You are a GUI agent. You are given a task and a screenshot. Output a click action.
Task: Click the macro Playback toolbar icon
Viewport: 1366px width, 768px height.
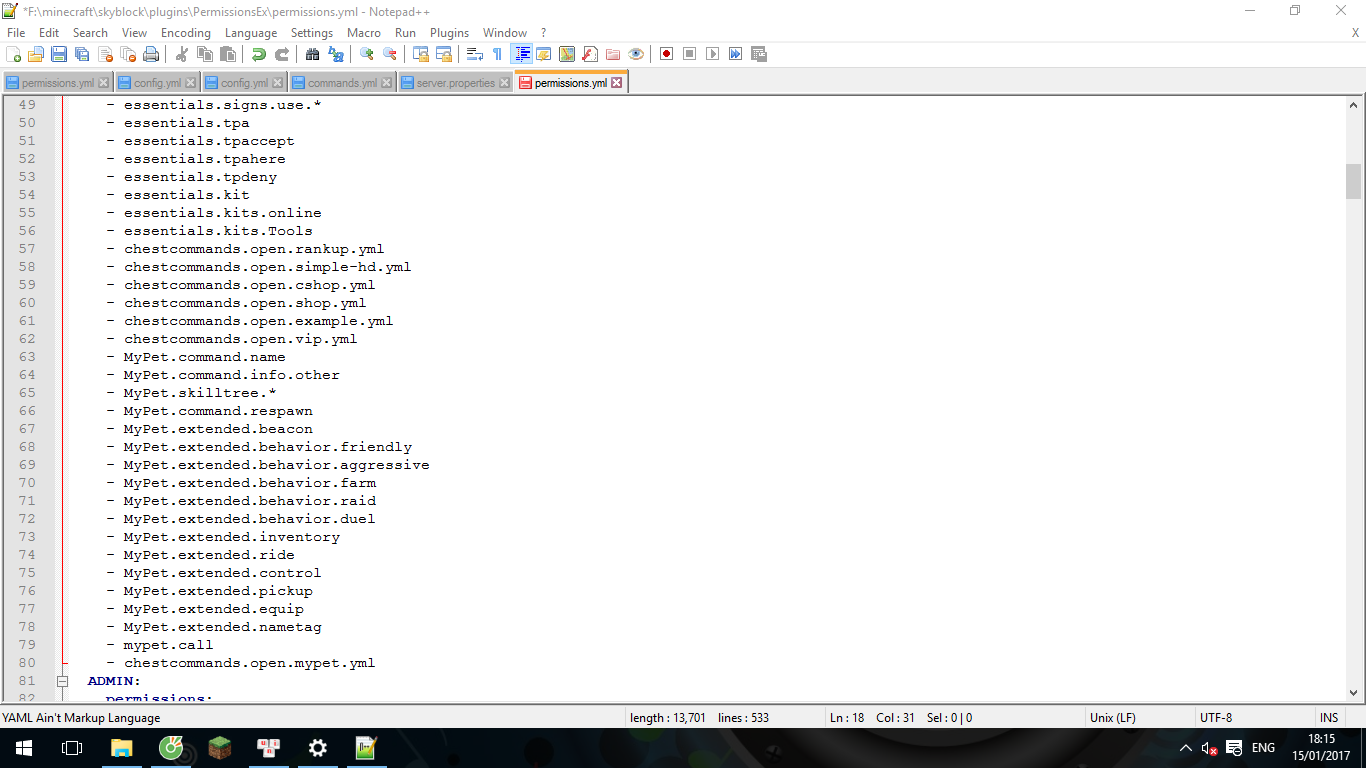pos(713,54)
